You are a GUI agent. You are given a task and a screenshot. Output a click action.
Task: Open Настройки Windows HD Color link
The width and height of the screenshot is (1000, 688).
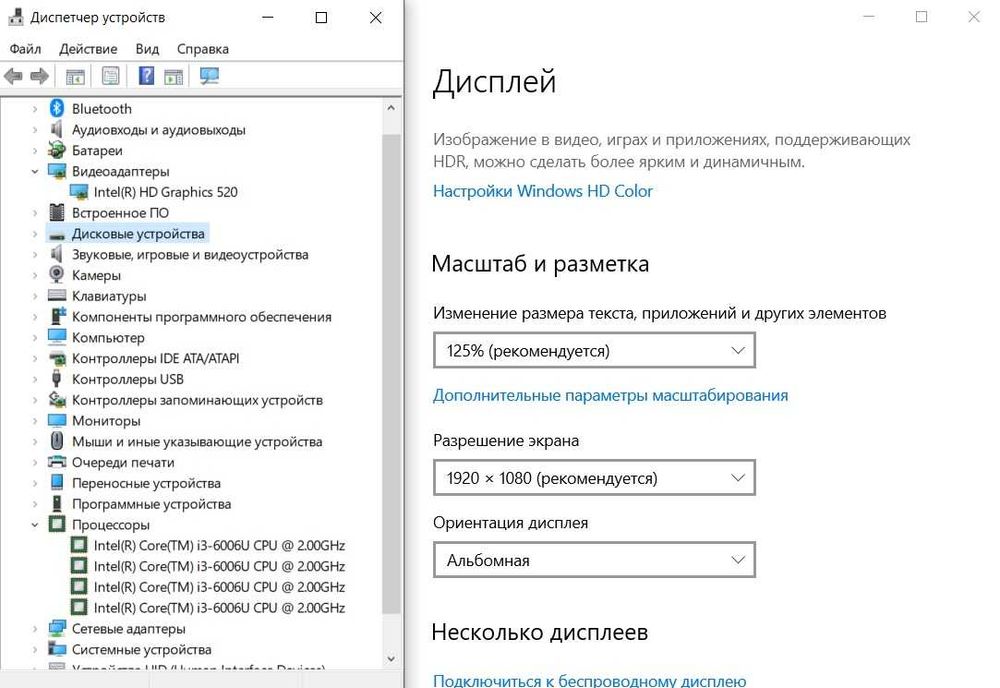(543, 191)
